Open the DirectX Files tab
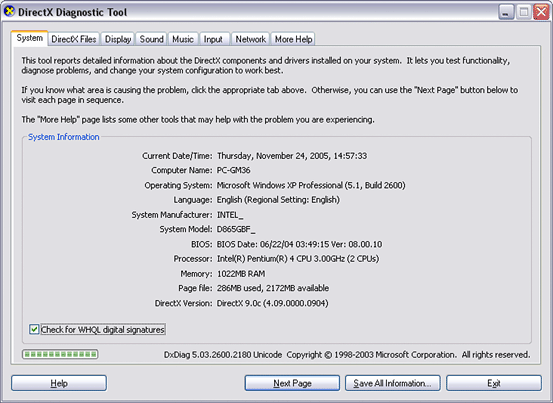Screen dimensions: 553x403 74,39
